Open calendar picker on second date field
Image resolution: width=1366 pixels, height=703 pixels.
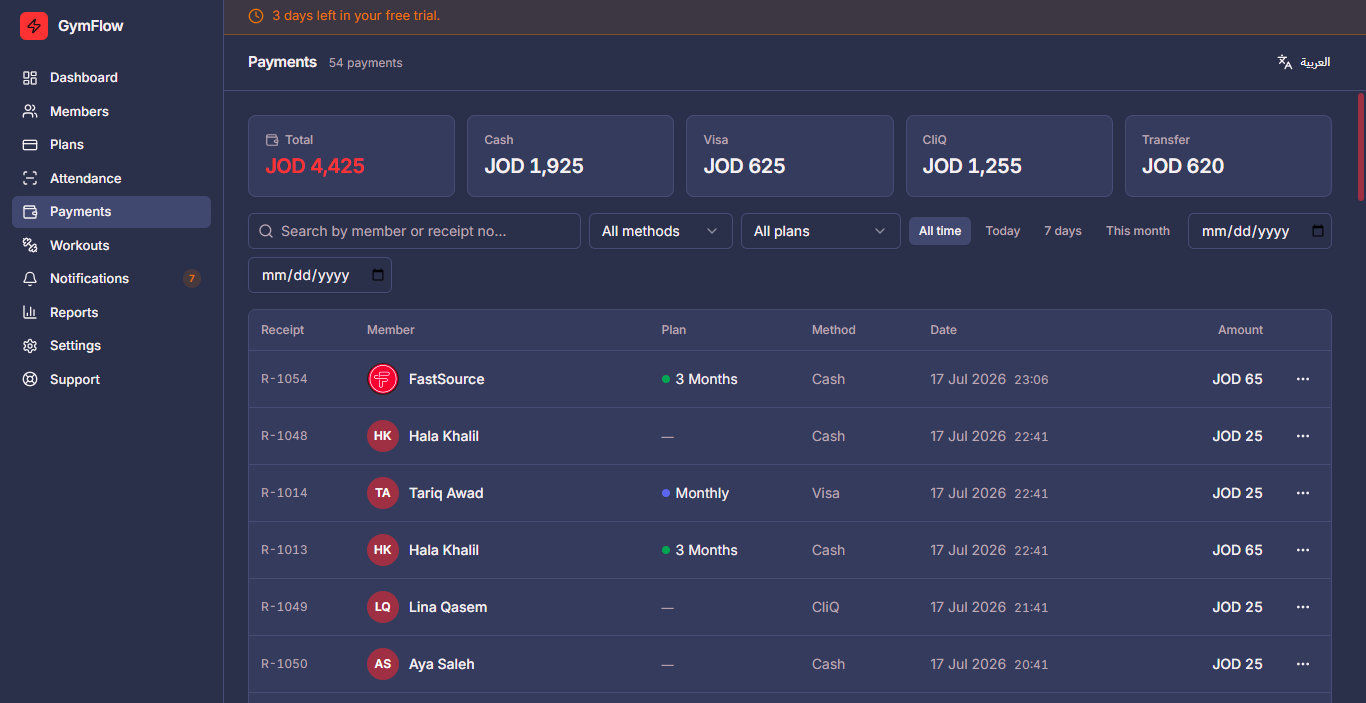point(378,275)
